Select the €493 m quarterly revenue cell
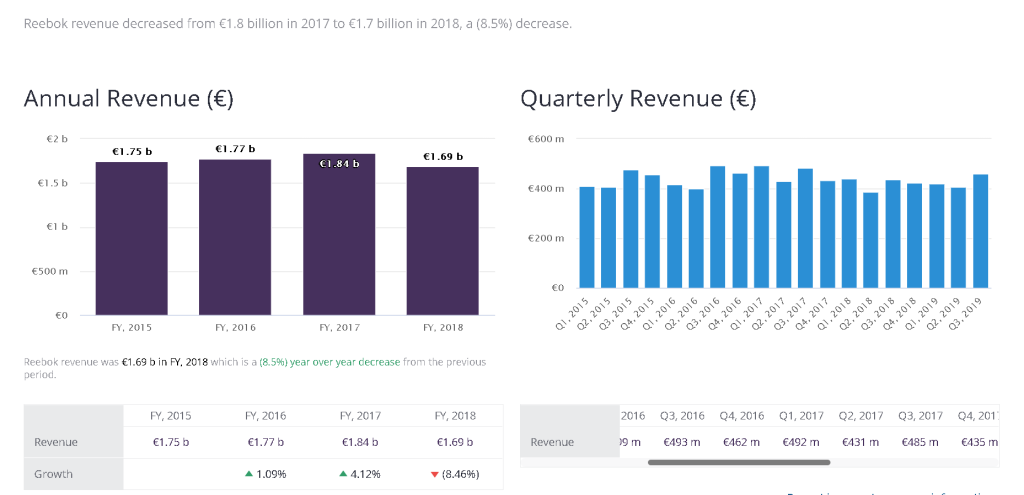The height and width of the screenshot is (495, 1024). coord(683,441)
